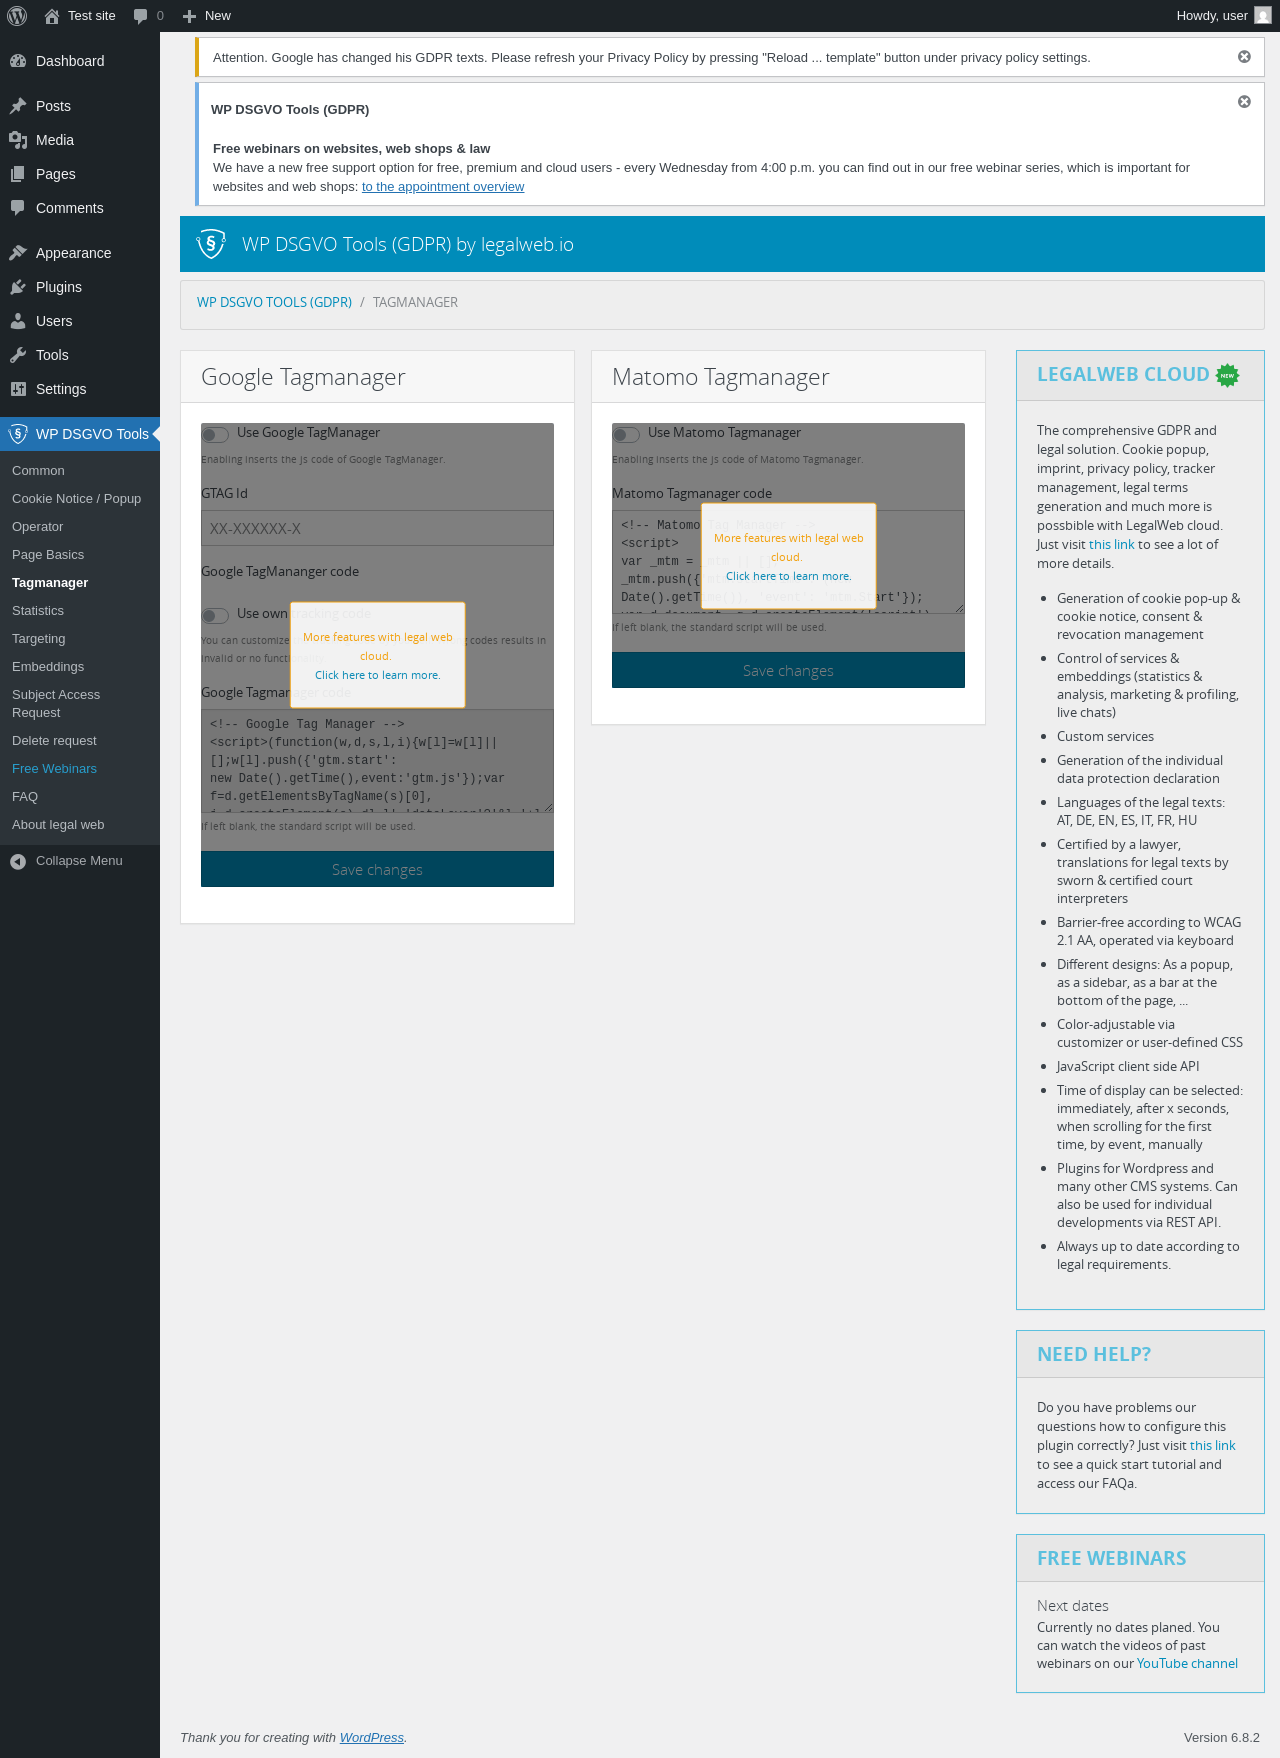Click the Pages icon in sidebar

point(18,174)
